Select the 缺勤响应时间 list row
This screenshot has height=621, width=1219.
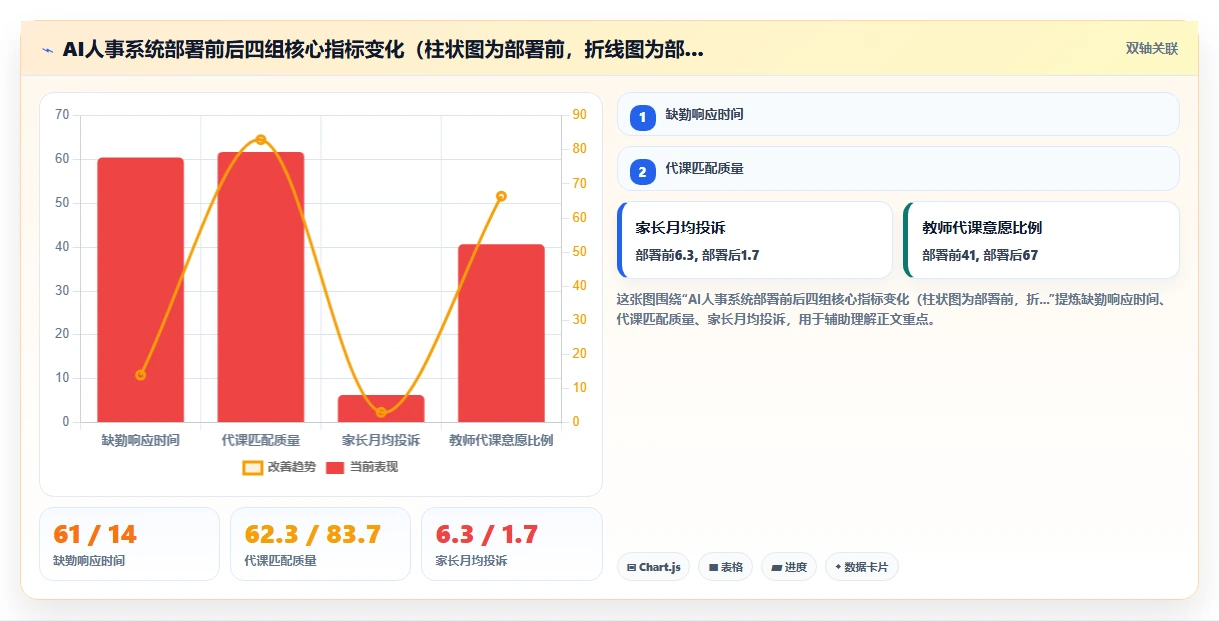tap(898, 114)
